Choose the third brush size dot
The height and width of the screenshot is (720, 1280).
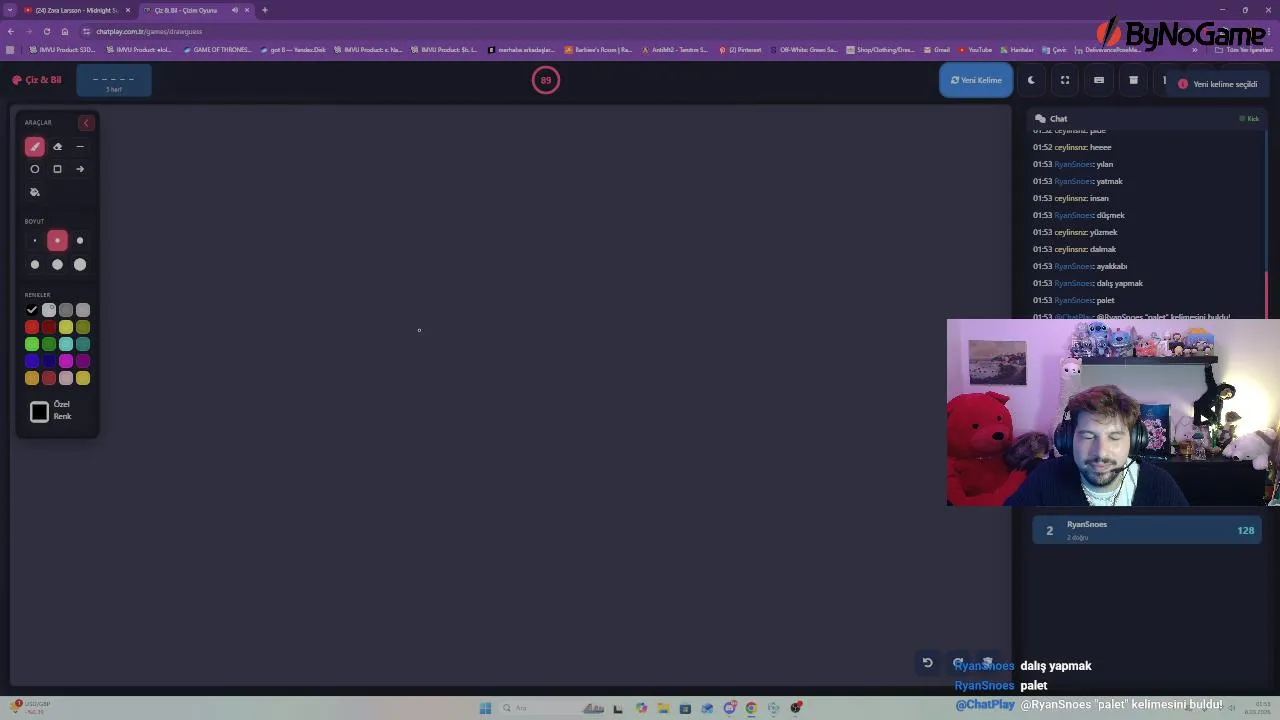click(80, 241)
